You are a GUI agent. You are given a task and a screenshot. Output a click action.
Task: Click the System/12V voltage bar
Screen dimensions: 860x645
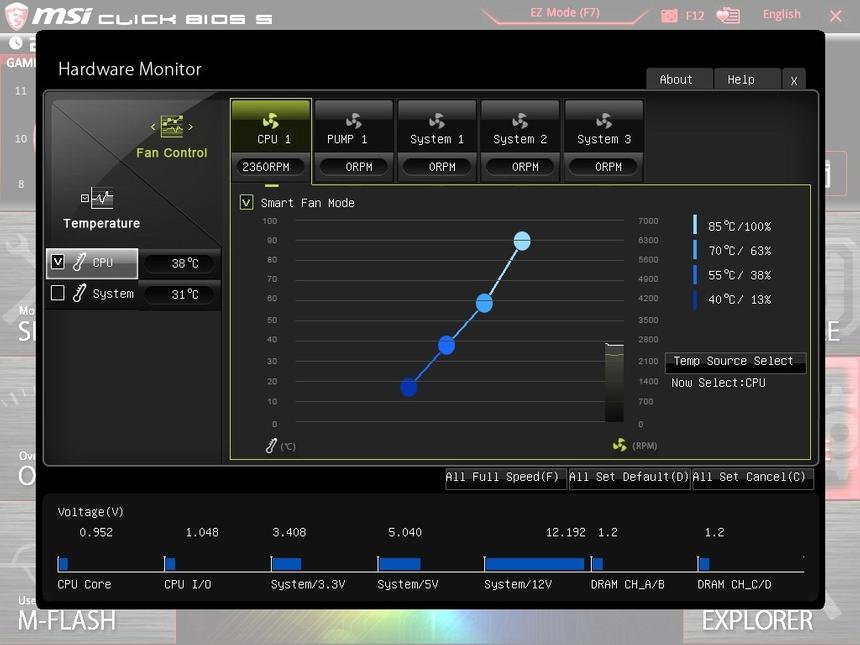pyautogui.click(x=535, y=564)
